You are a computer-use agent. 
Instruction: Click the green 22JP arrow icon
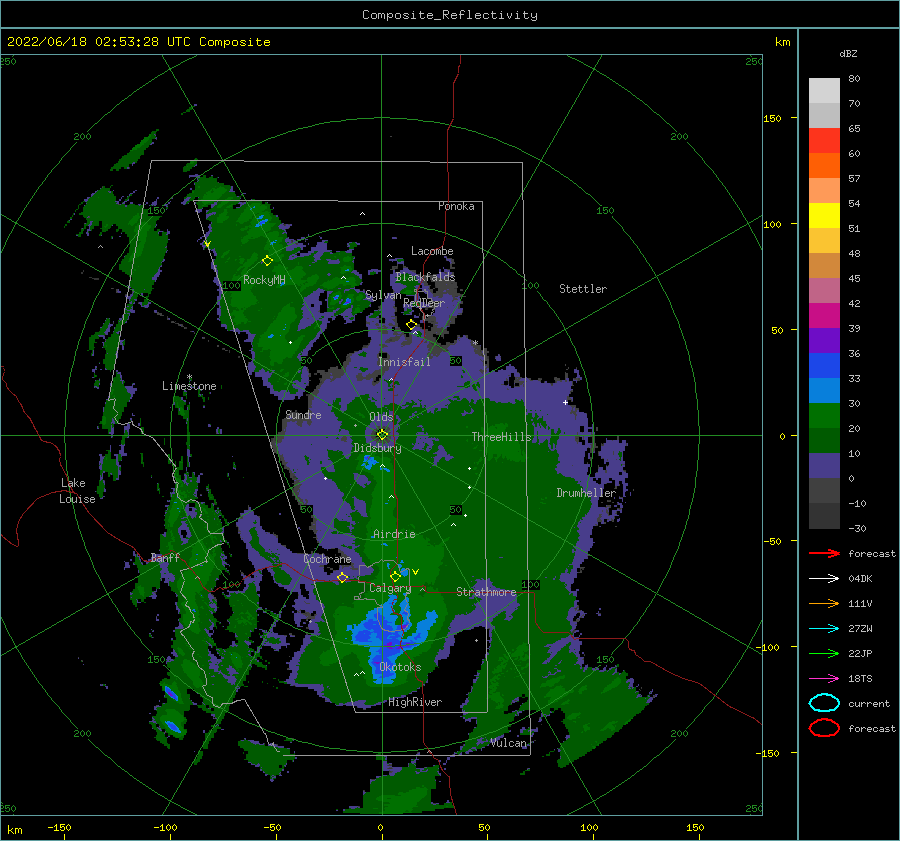[824, 653]
